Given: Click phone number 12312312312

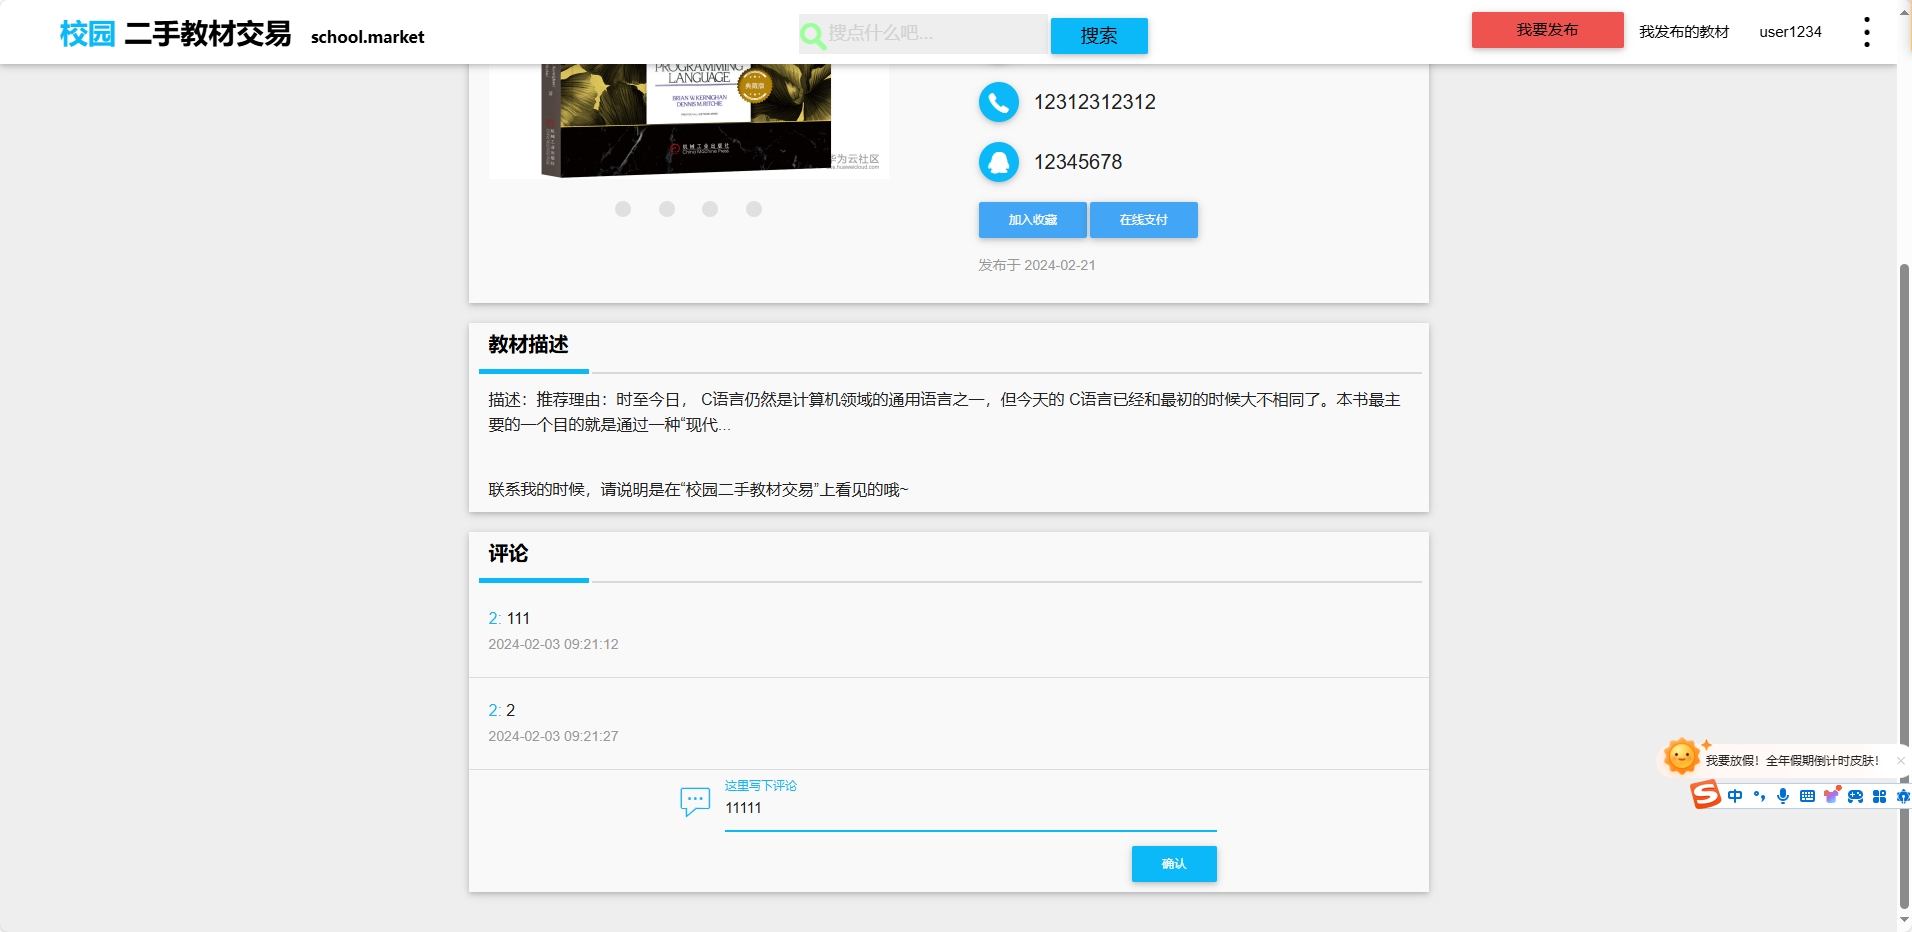Looking at the screenshot, I should (1094, 102).
